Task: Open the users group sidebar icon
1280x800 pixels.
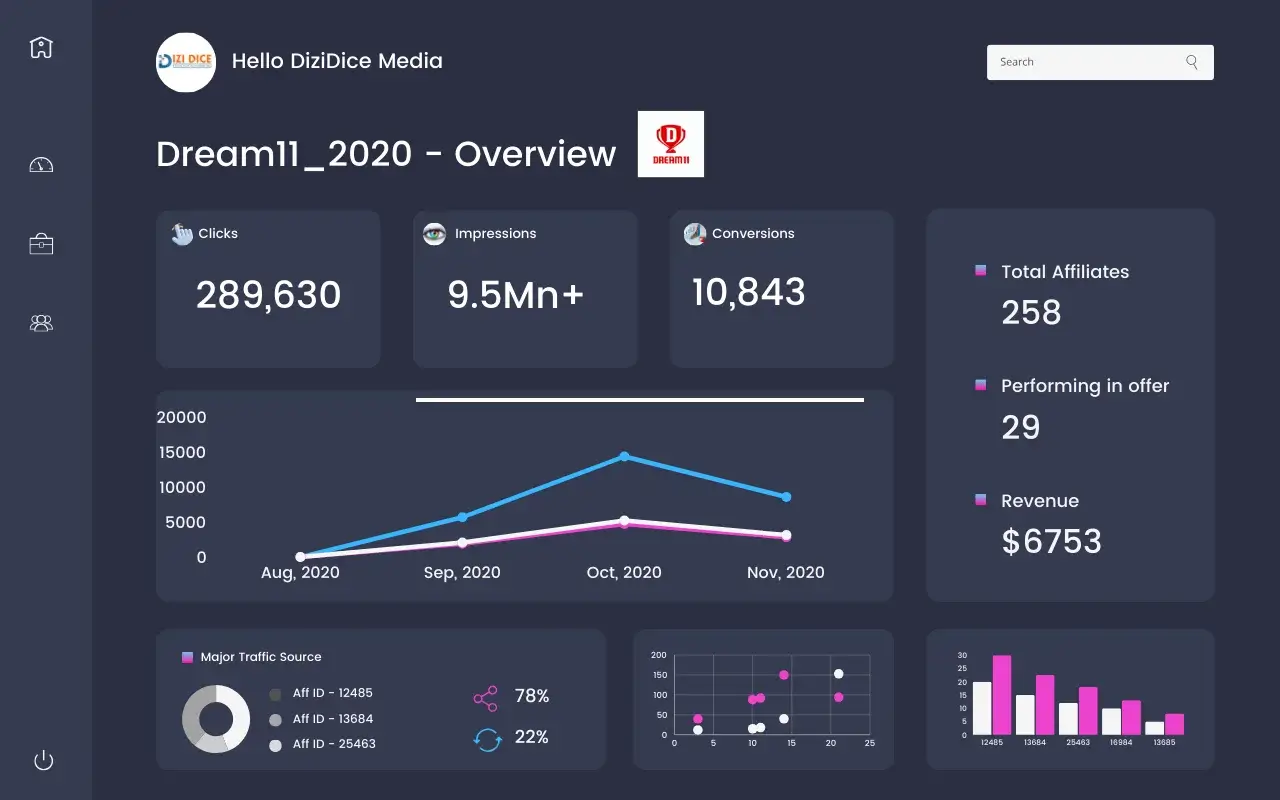Action: 41,323
